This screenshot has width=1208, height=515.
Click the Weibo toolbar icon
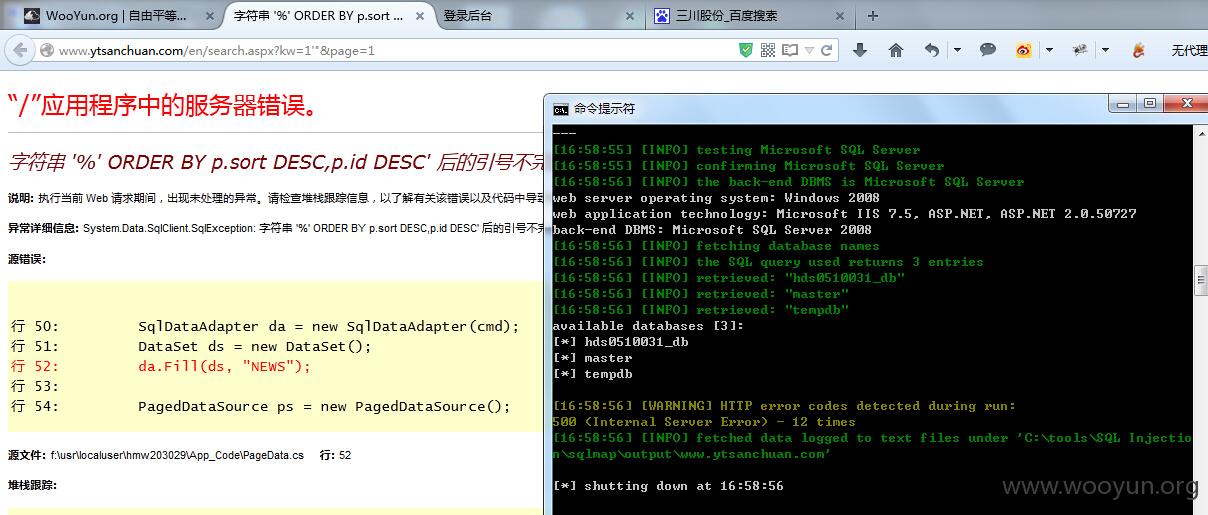tap(1023, 50)
